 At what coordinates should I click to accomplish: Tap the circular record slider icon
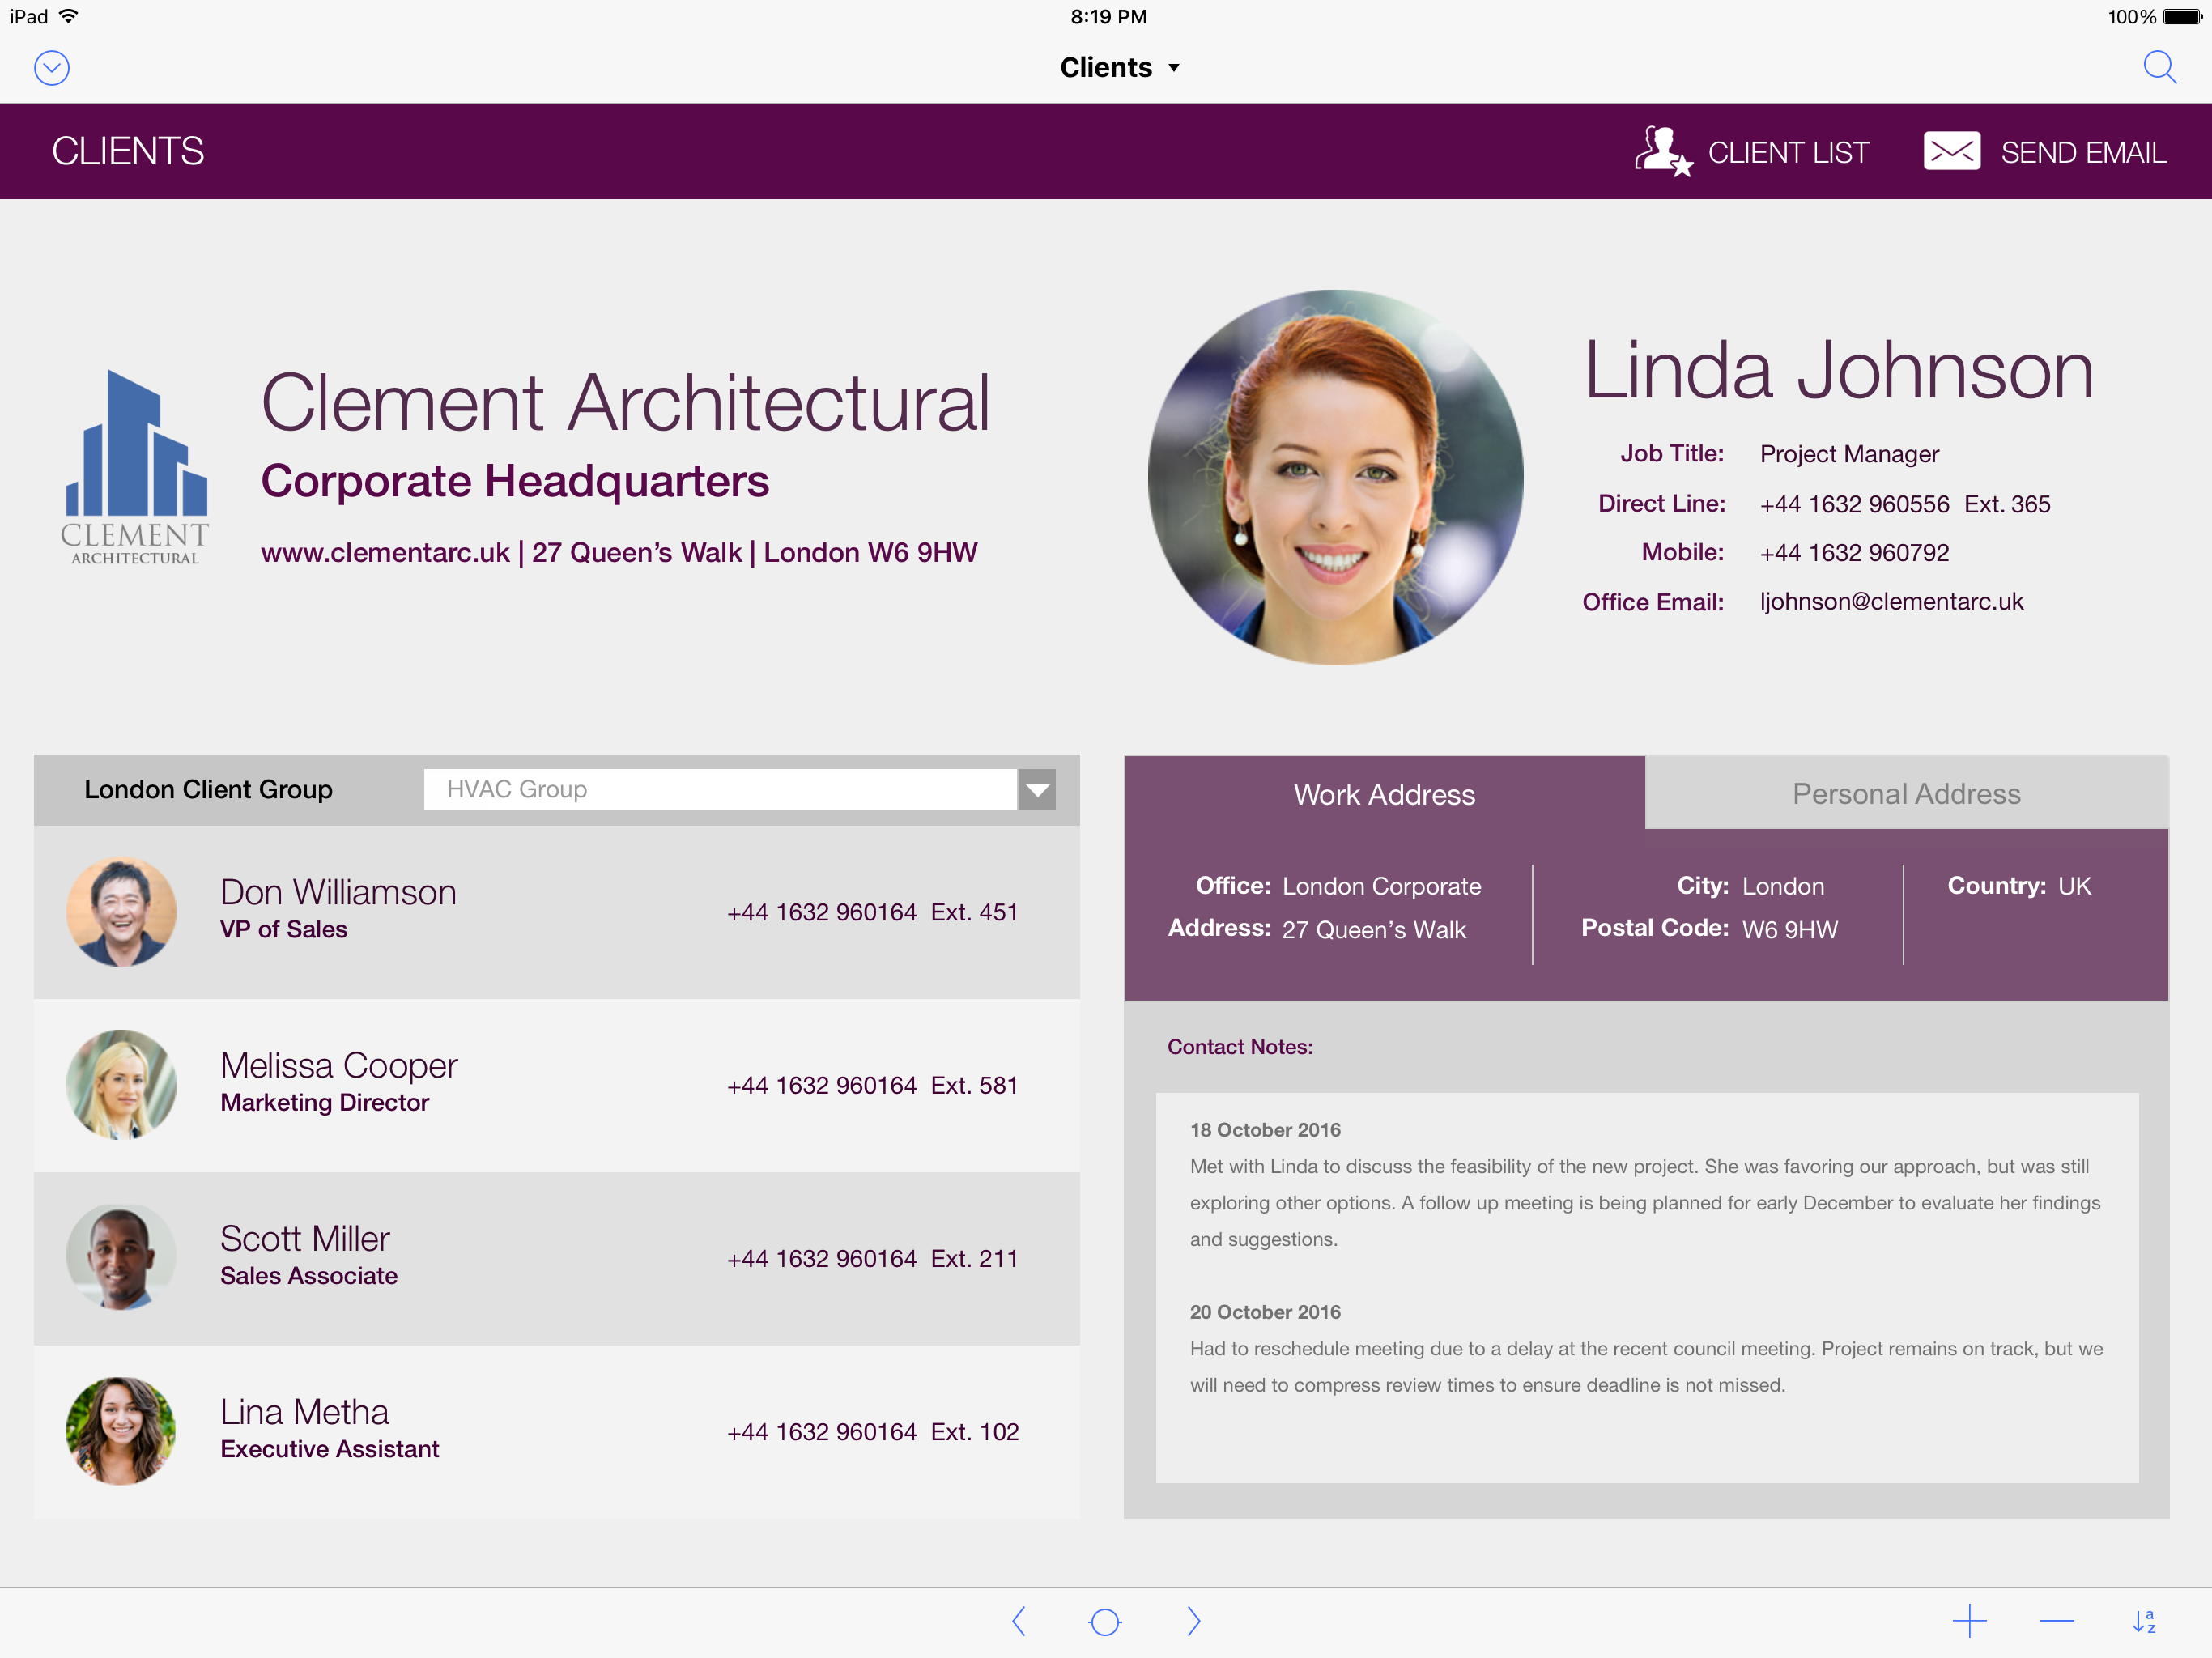click(1105, 1621)
